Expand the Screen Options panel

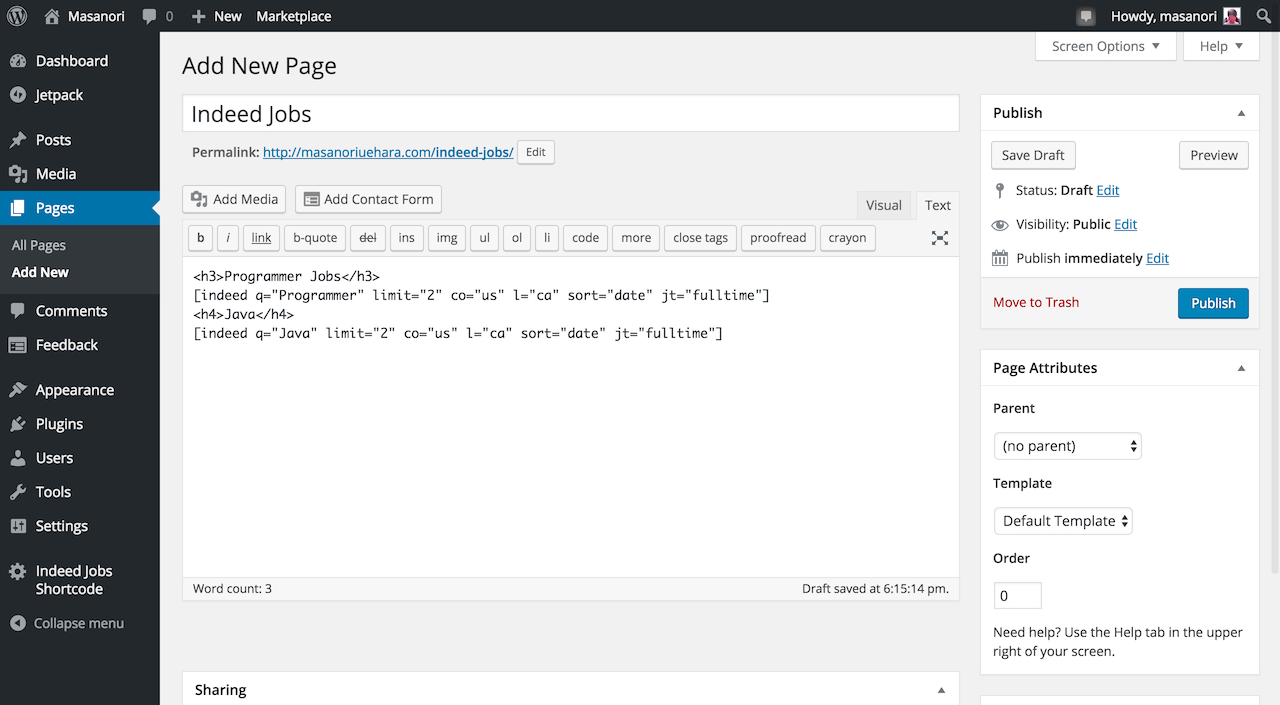(1105, 46)
